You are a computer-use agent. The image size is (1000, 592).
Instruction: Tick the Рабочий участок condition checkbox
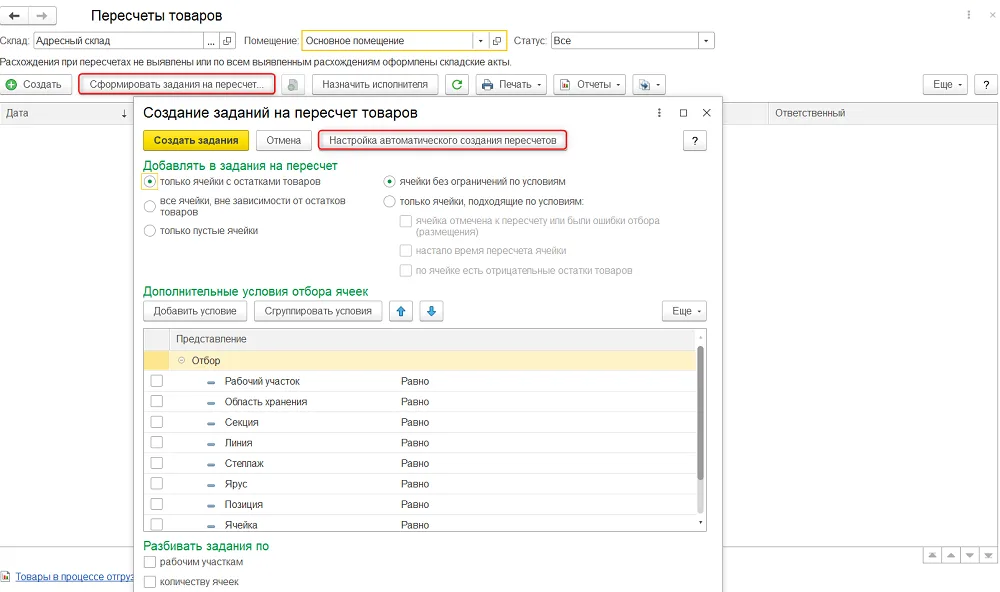point(157,381)
